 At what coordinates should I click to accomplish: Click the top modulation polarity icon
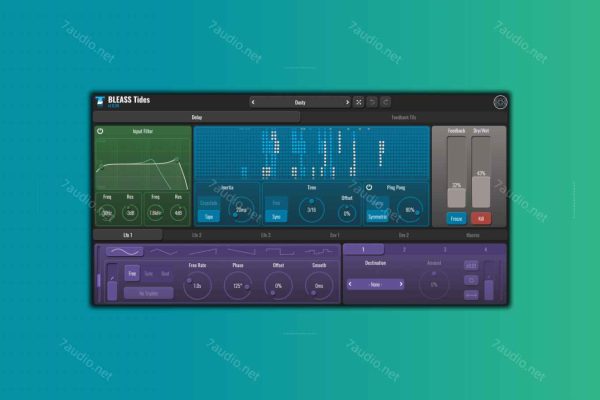pos(471,265)
